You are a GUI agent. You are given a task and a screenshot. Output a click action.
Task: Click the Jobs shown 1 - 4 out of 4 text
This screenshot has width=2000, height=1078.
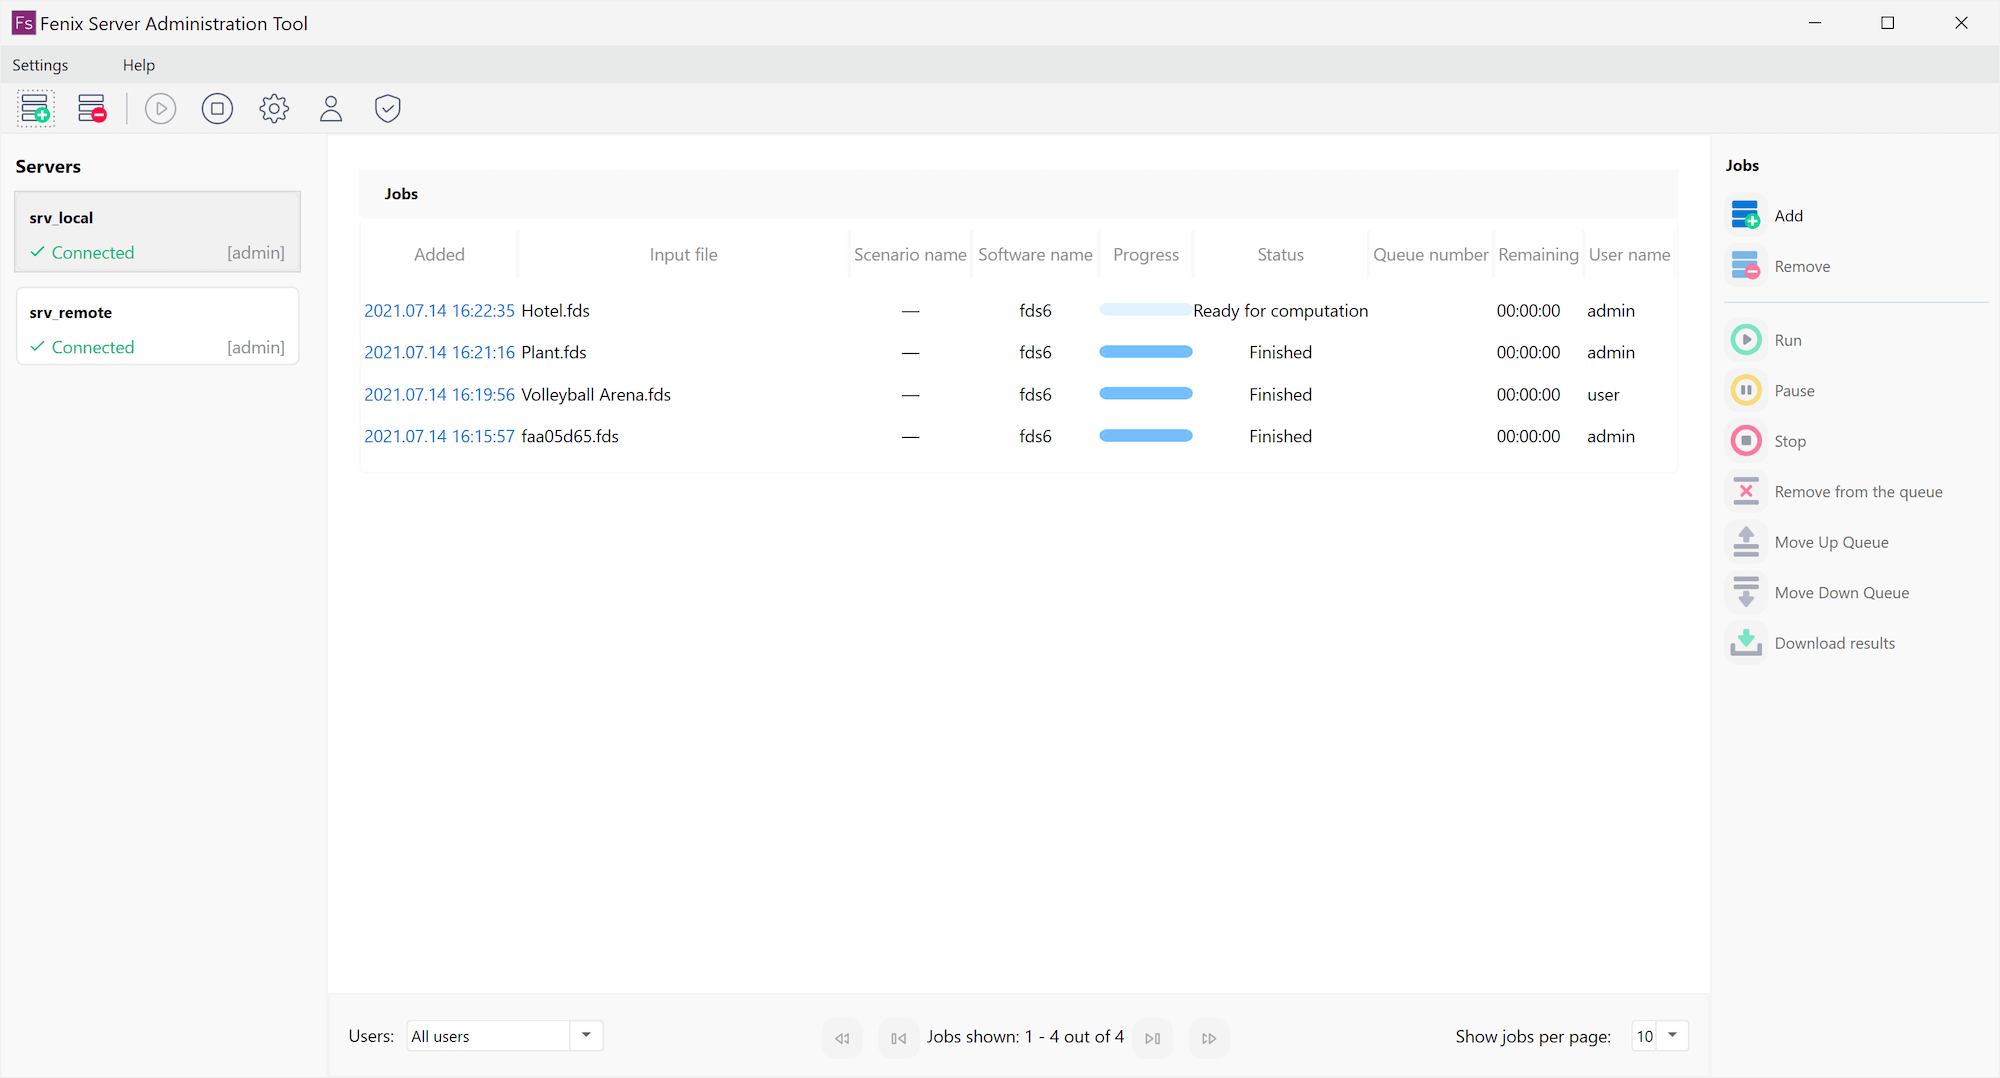click(x=1025, y=1036)
